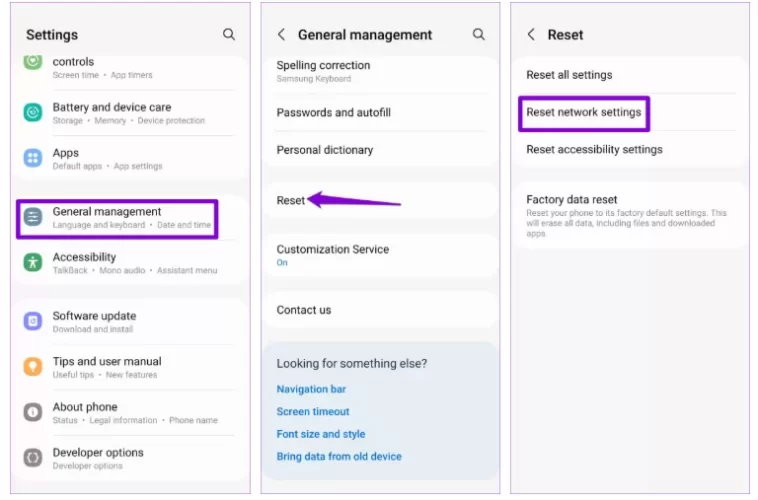Tap the Developer options icon
Image resolution: width=758 pixels, height=500 pixels.
(x=33, y=457)
